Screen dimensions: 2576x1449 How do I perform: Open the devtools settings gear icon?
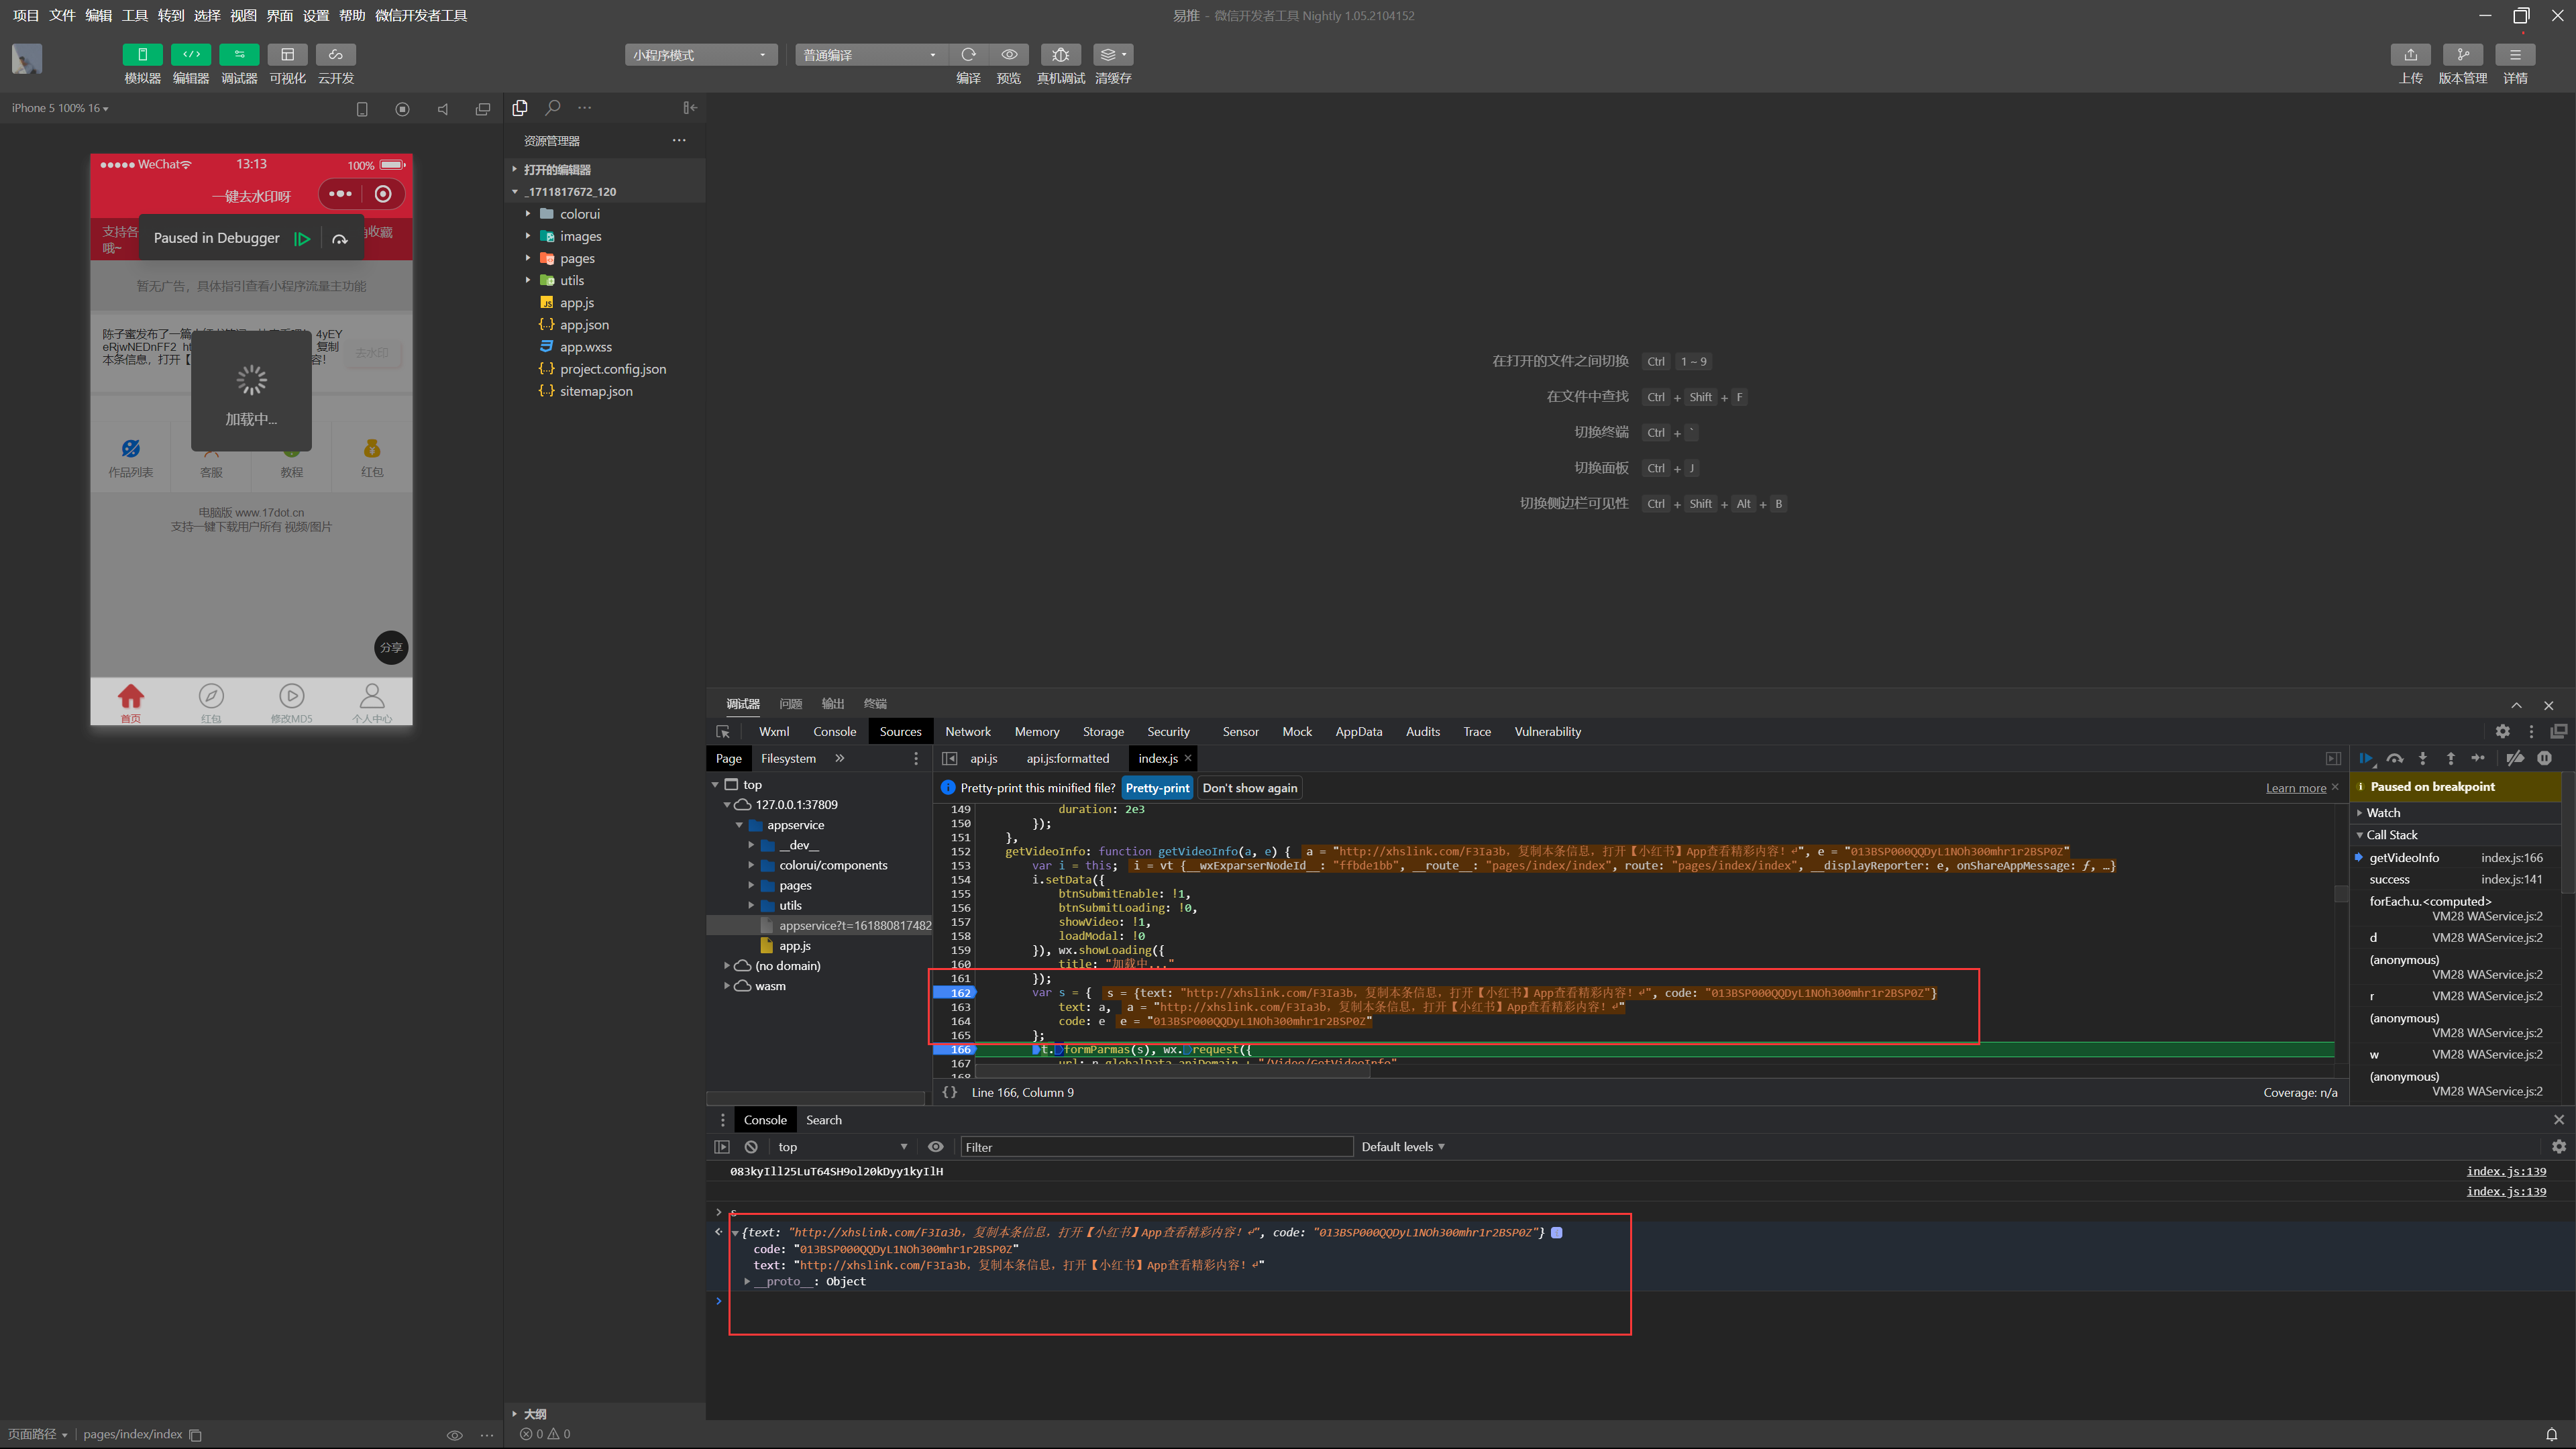tap(2502, 731)
